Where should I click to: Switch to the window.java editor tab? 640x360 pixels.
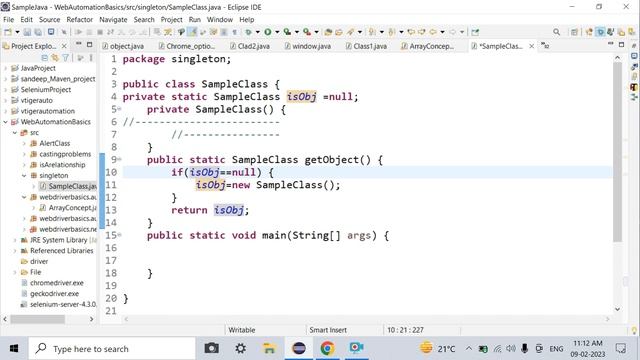tap(308, 46)
